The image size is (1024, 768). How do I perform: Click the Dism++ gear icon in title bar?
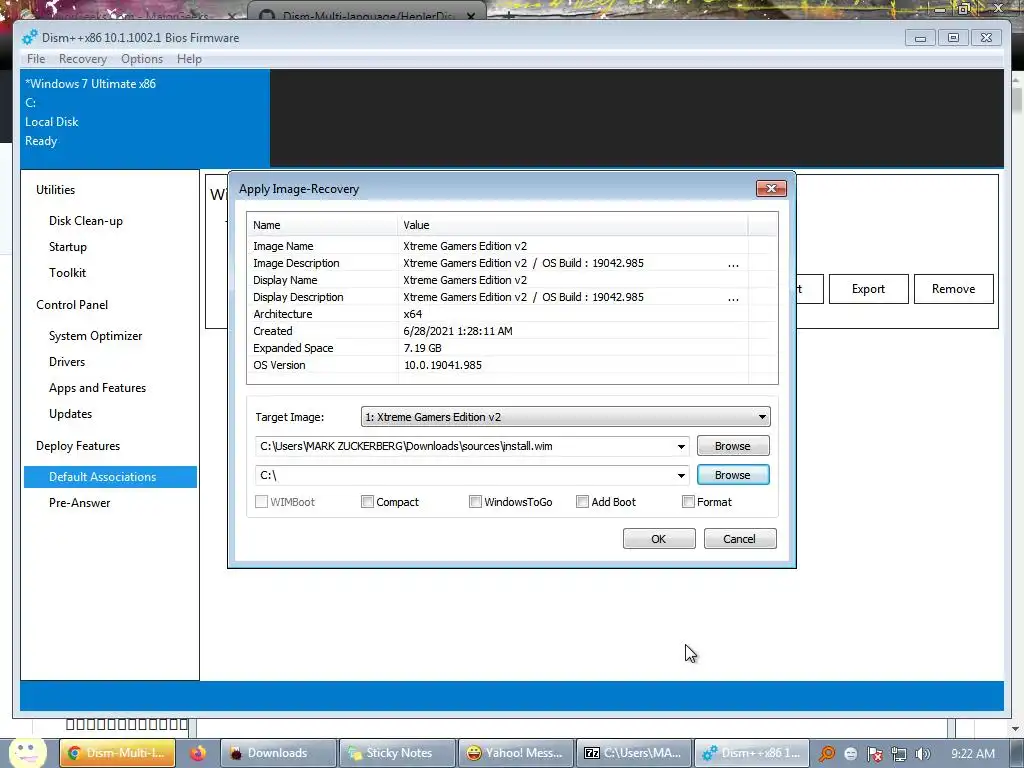[29, 37]
